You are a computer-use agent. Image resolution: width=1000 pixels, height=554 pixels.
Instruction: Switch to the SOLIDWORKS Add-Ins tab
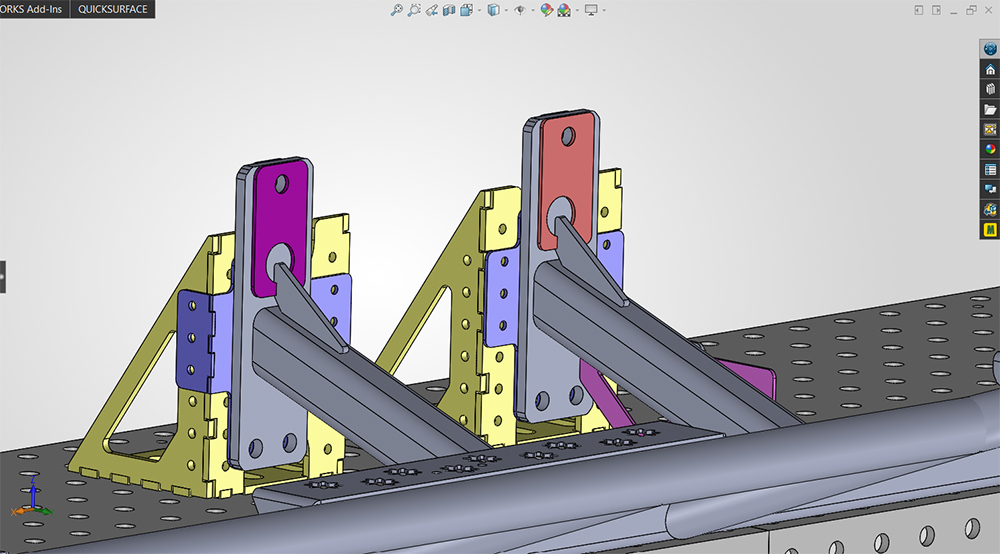(x=34, y=9)
